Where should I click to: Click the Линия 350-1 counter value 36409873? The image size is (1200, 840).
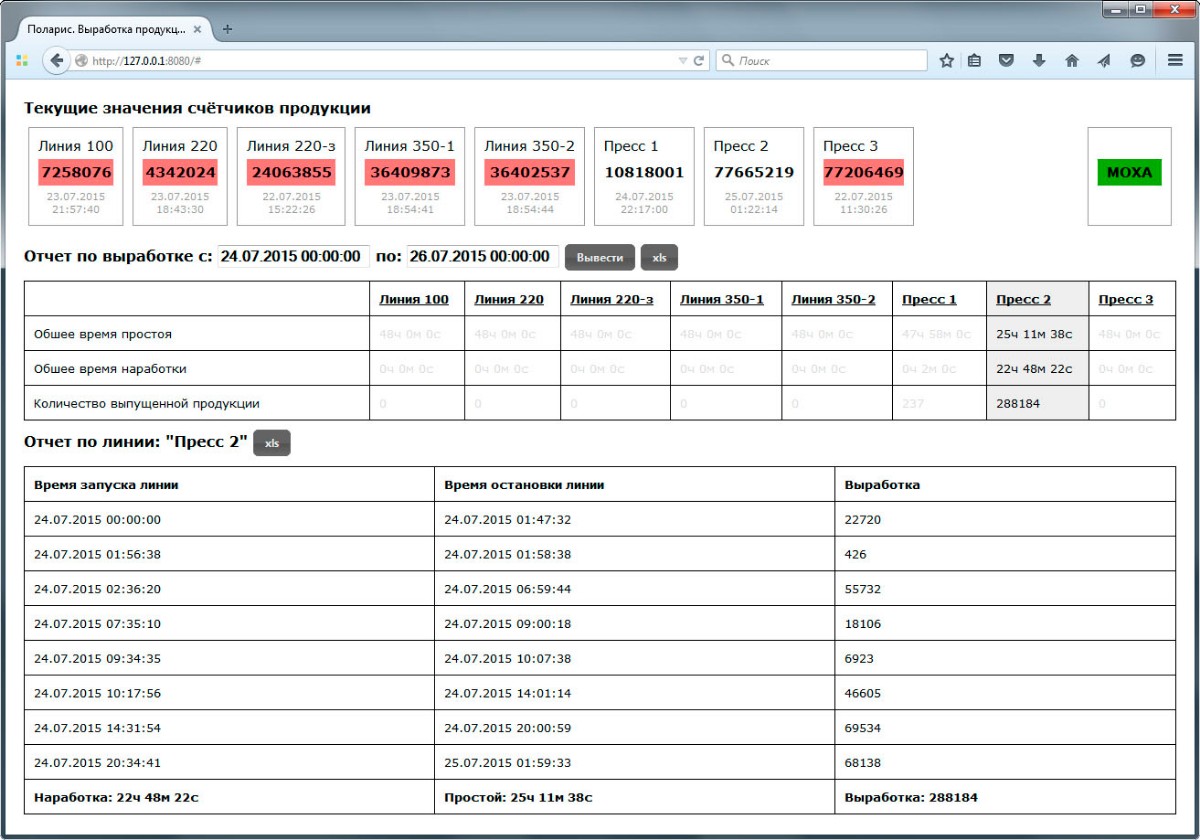point(409,172)
